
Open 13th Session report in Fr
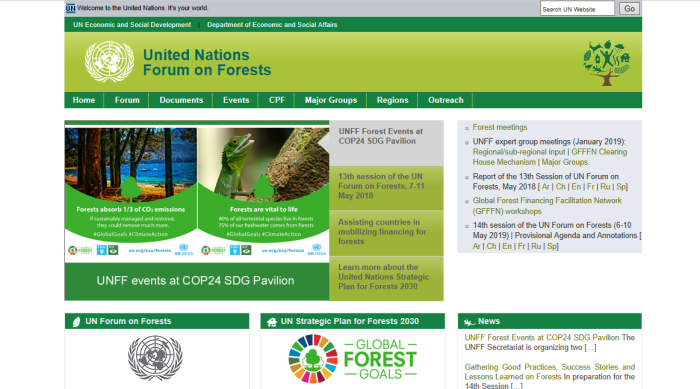[591, 187]
